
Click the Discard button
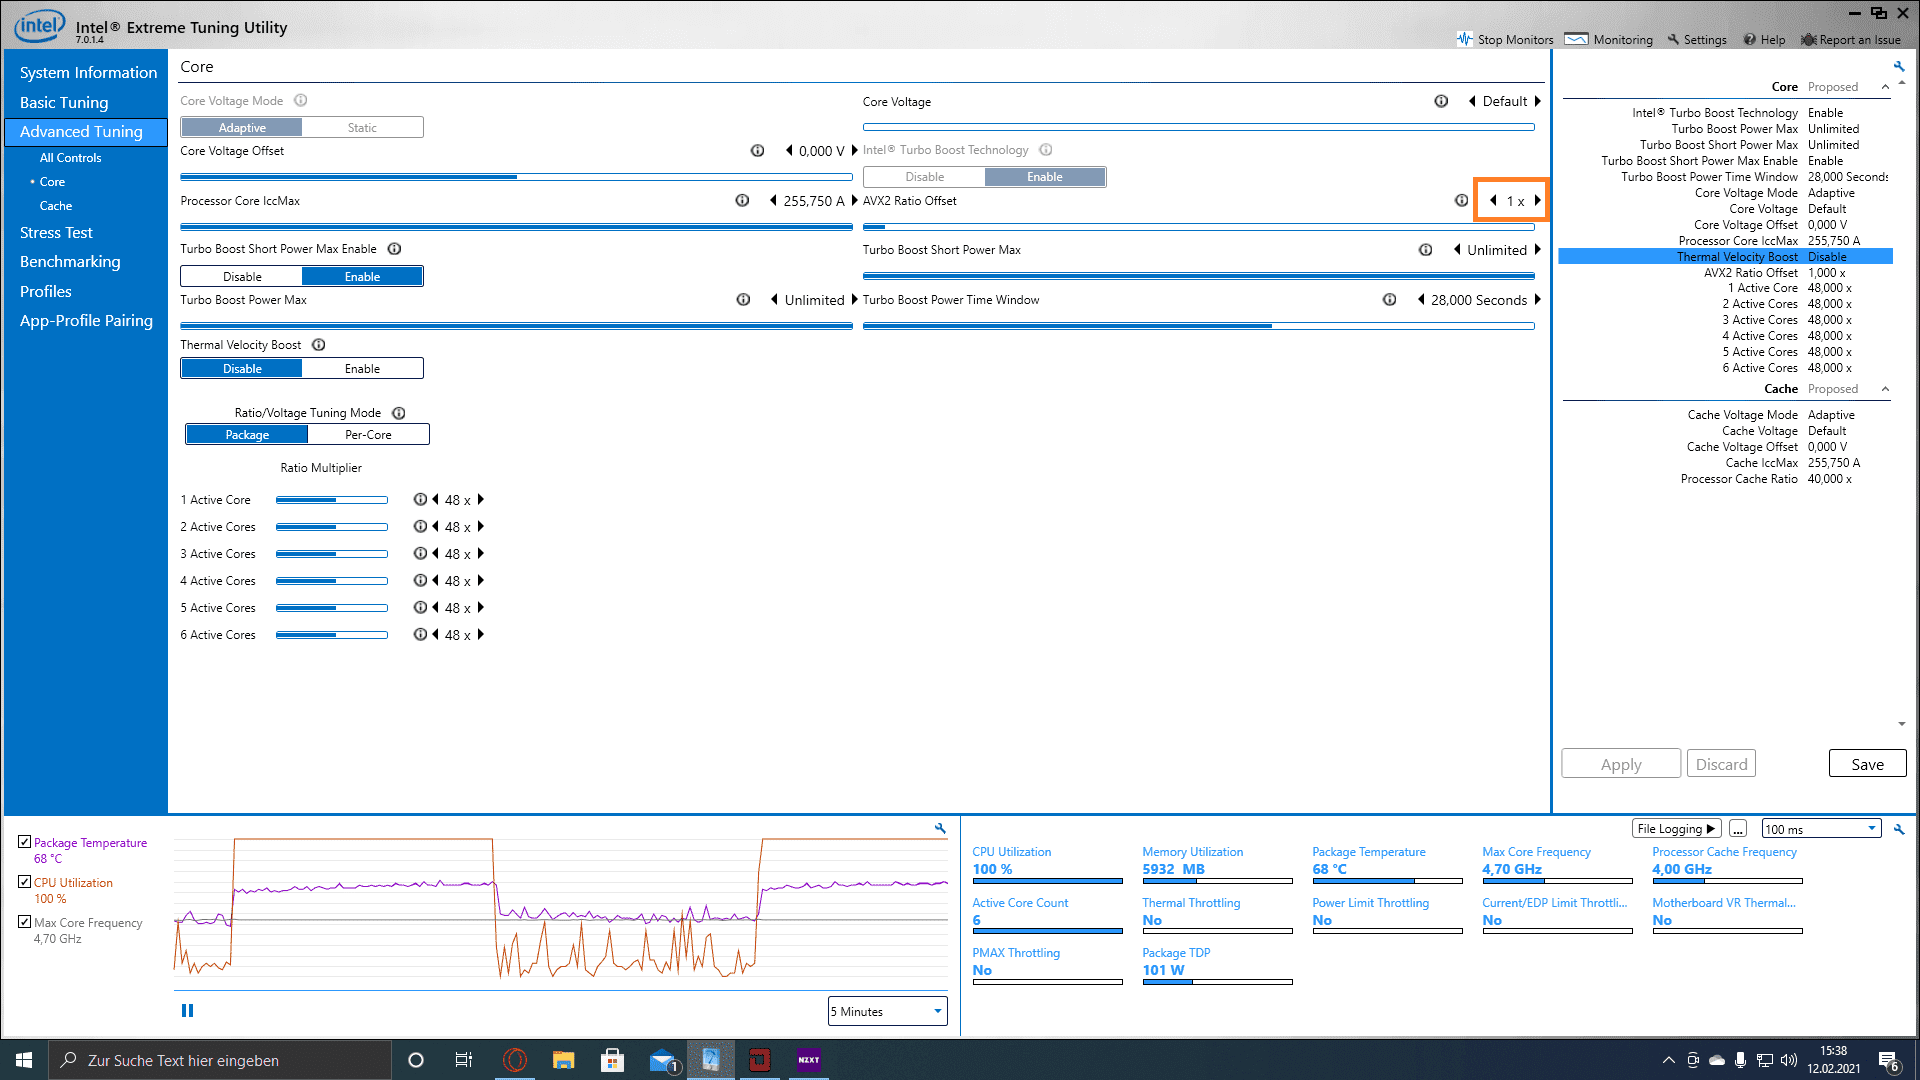(x=1721, y=764)
